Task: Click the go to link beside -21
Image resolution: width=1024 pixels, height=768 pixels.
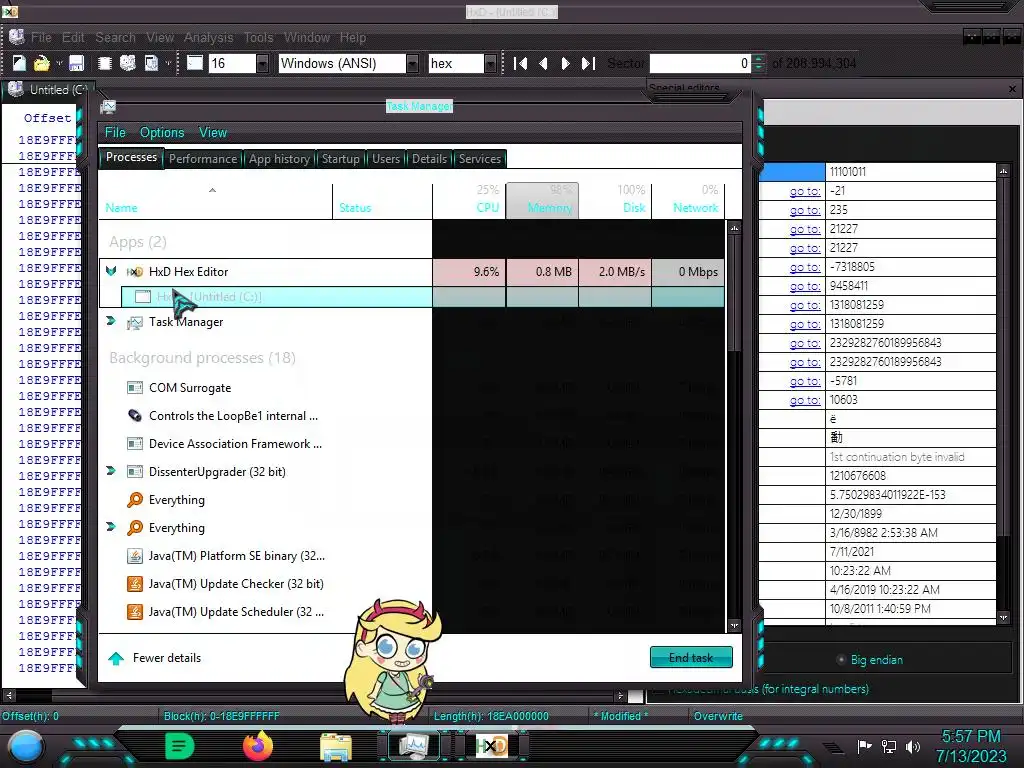Action: [x=805, y=191]
